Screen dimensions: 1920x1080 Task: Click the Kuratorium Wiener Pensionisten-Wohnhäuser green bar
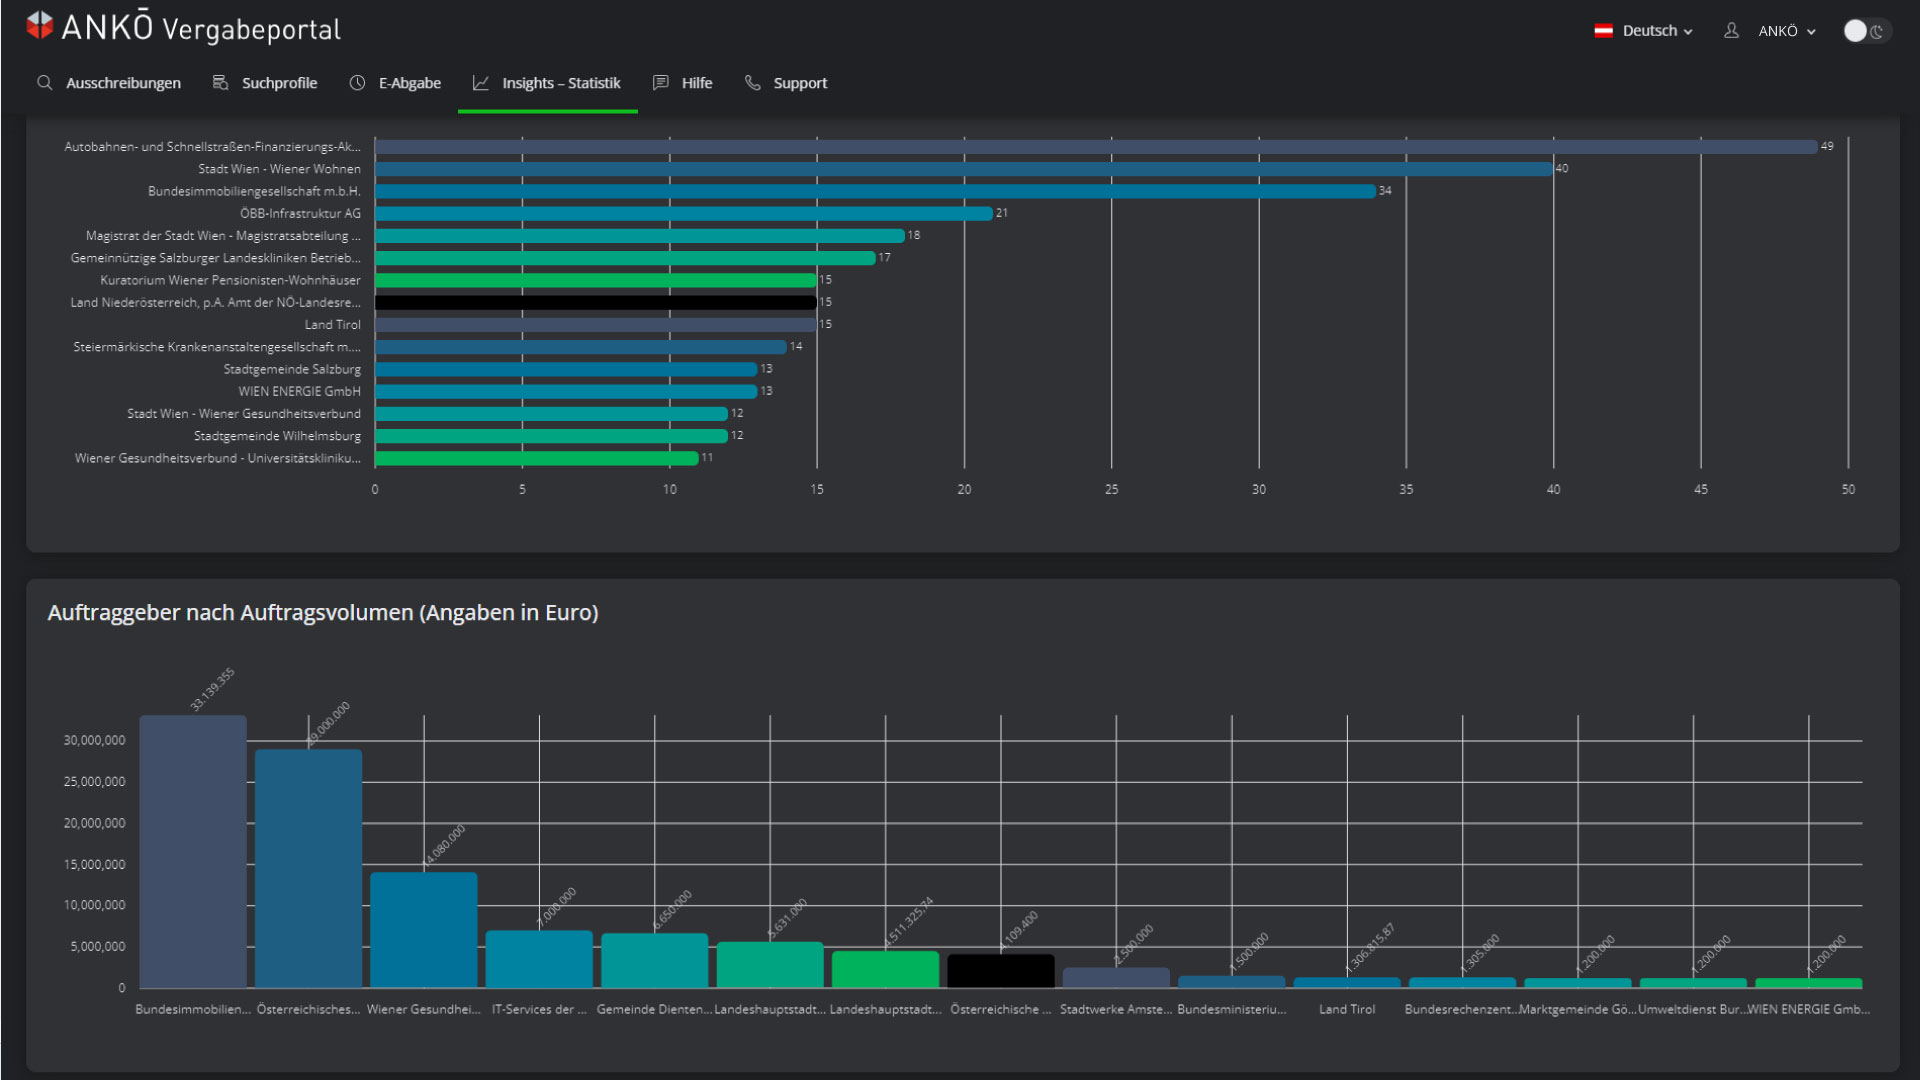(x=596, y=280)
